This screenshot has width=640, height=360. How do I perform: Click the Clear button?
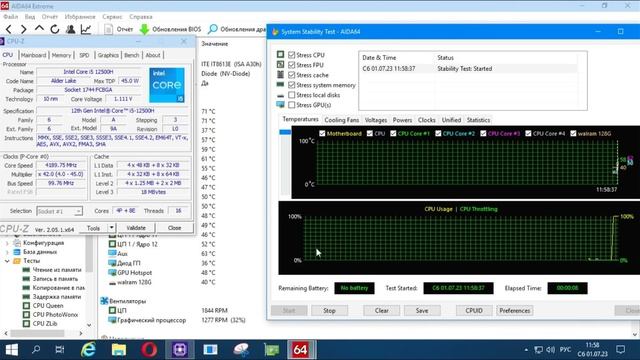click(382, 311)
